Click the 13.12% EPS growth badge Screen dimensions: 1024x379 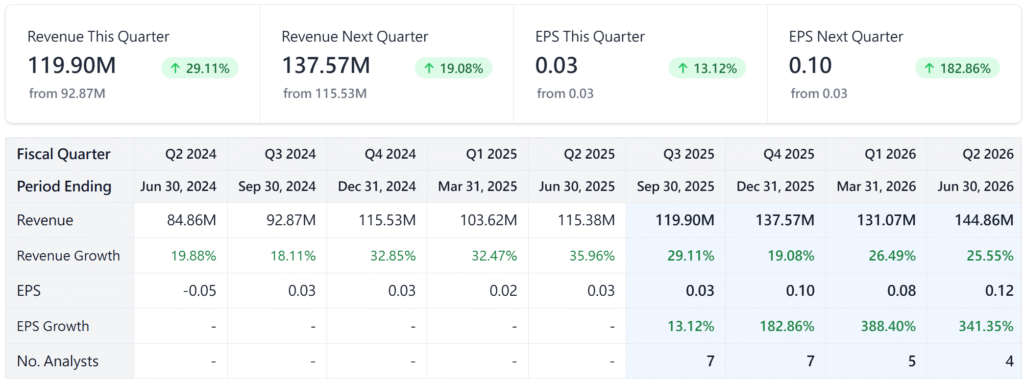pos(707,68)
